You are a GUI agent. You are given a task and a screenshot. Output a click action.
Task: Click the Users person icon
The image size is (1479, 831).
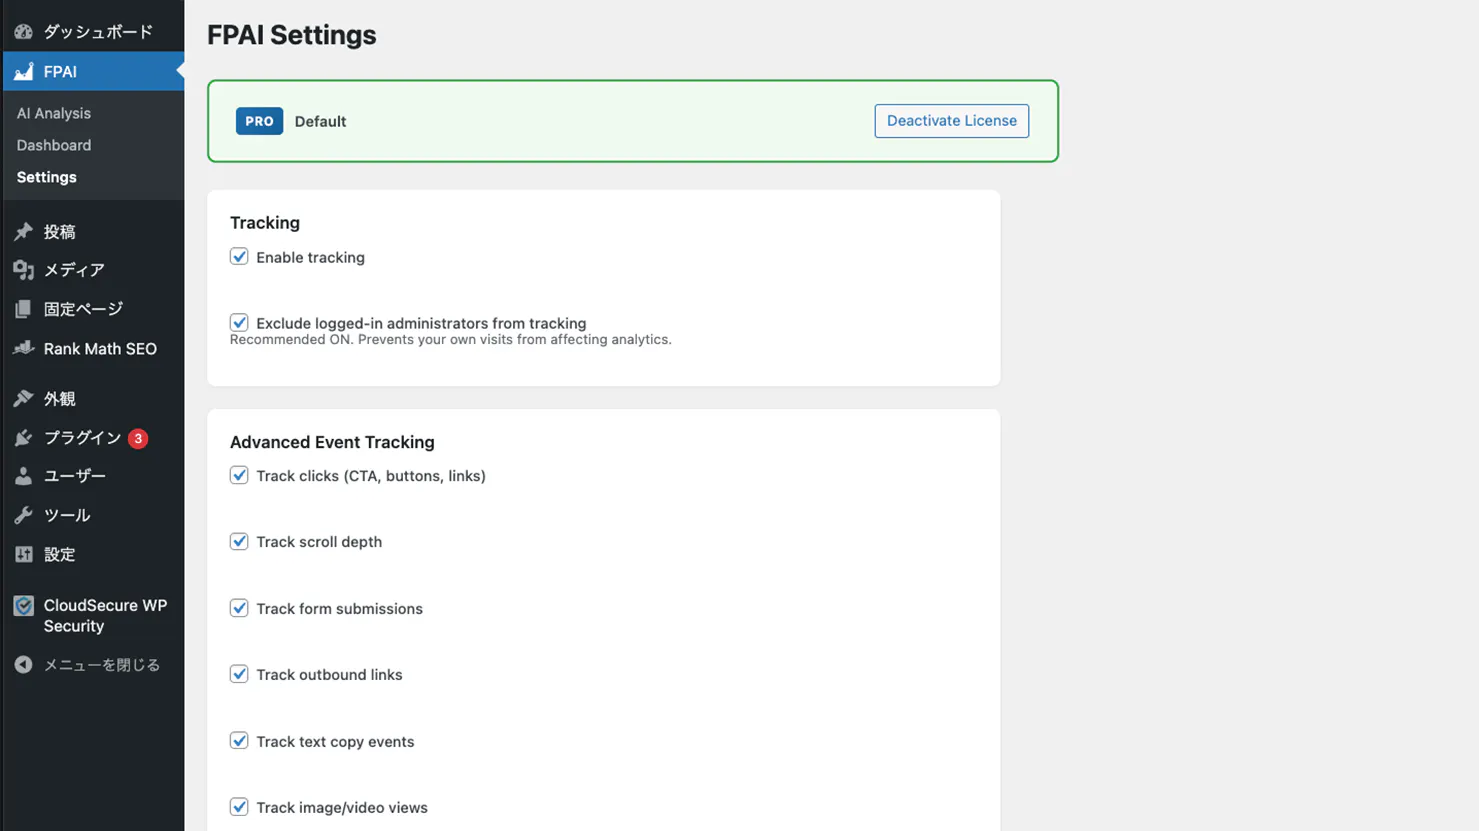click(x=23, y=476)
